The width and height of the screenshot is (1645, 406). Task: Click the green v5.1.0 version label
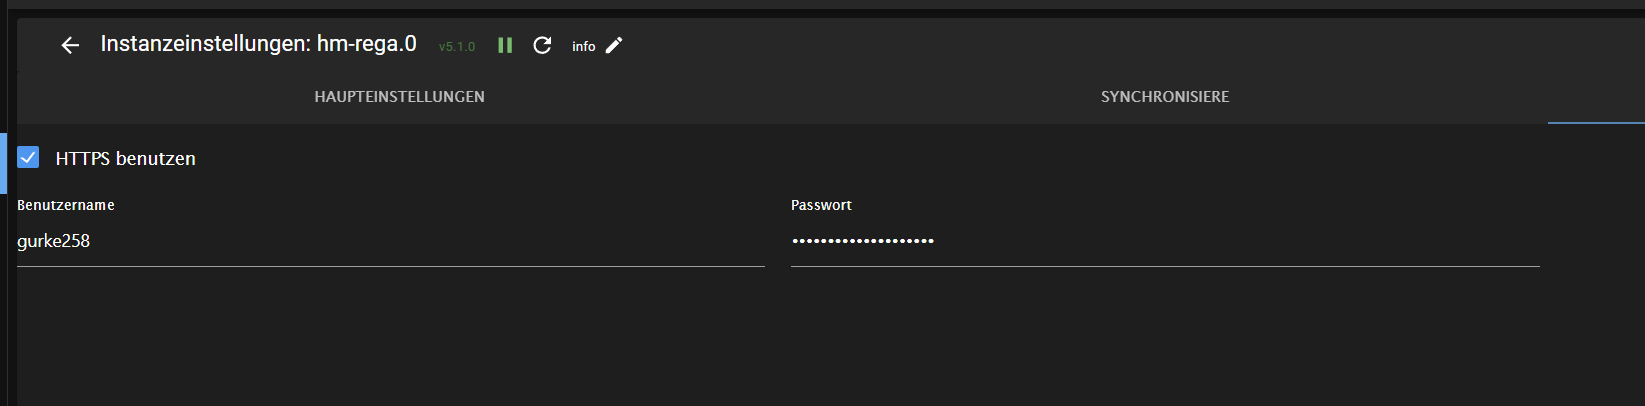coord(457,46)
